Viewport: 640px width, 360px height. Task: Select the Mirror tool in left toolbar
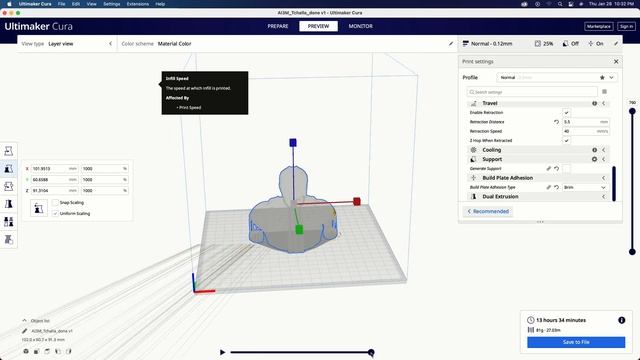pyautogui.click(x=9, y=204)
